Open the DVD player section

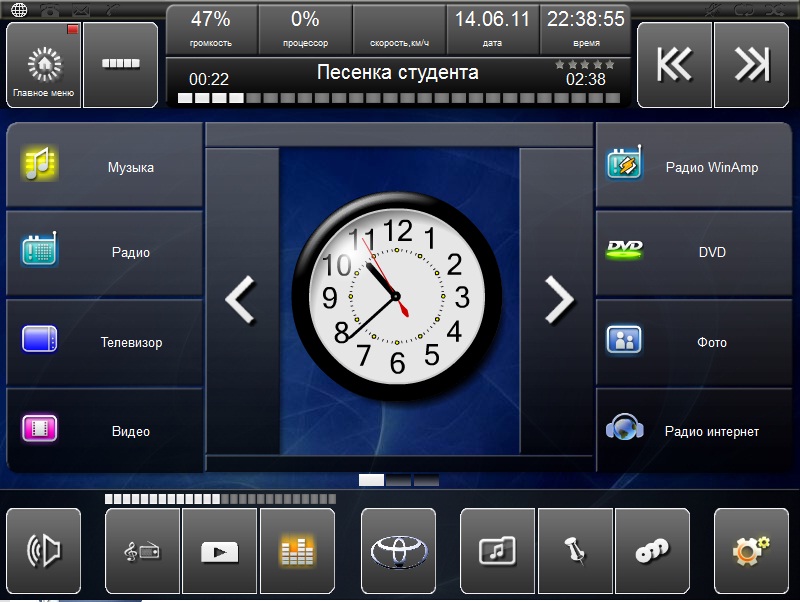coord(694,253)
